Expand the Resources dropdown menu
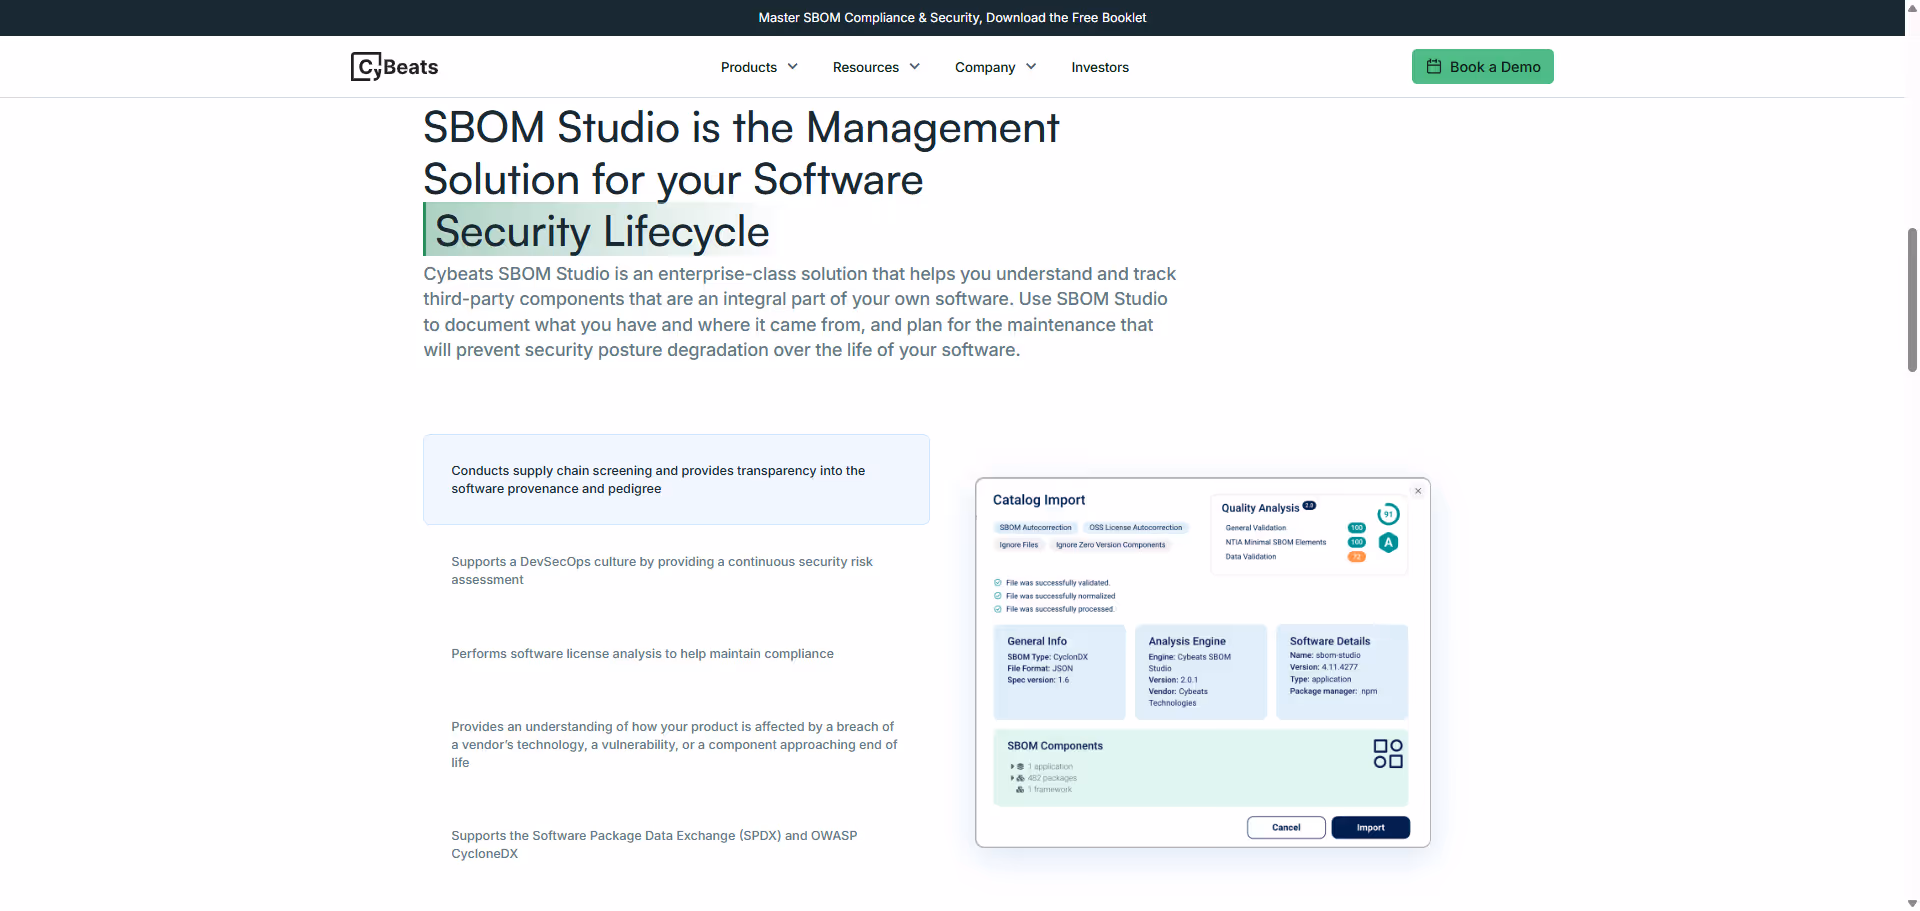This screenshot has width=1920, height=911. click(x=876, y=67)
